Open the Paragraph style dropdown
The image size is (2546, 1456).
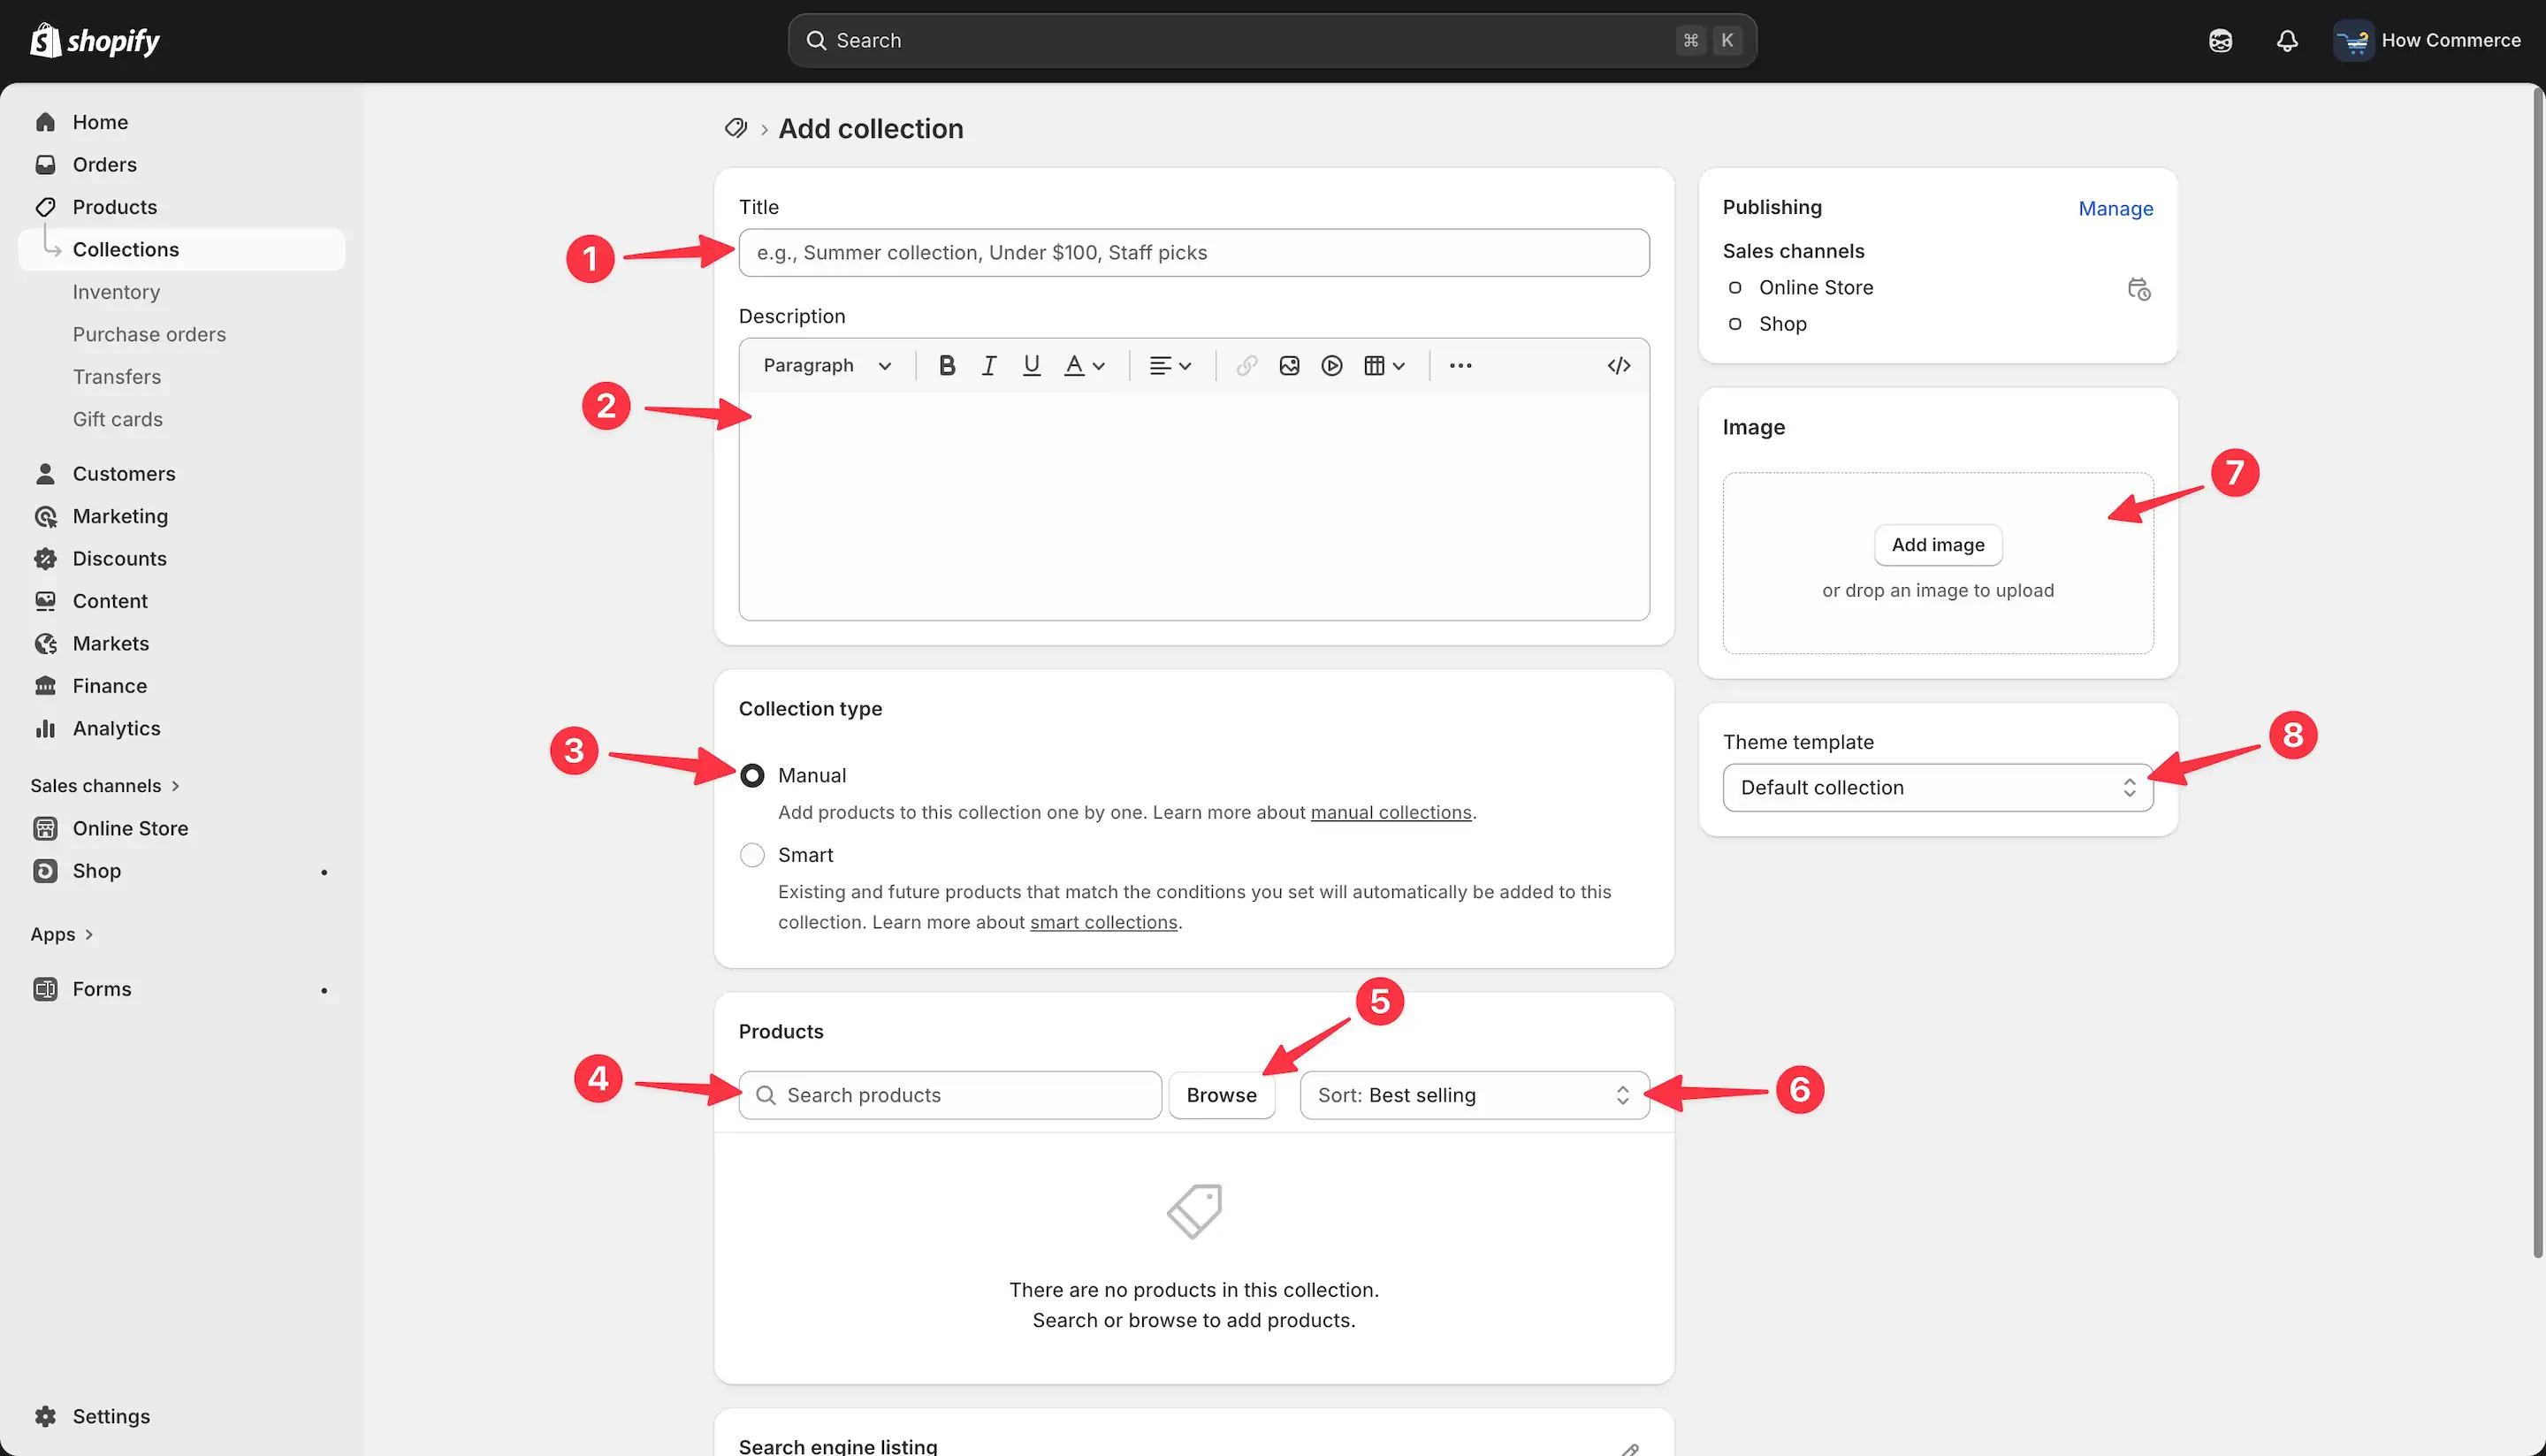tap(827, 366)
